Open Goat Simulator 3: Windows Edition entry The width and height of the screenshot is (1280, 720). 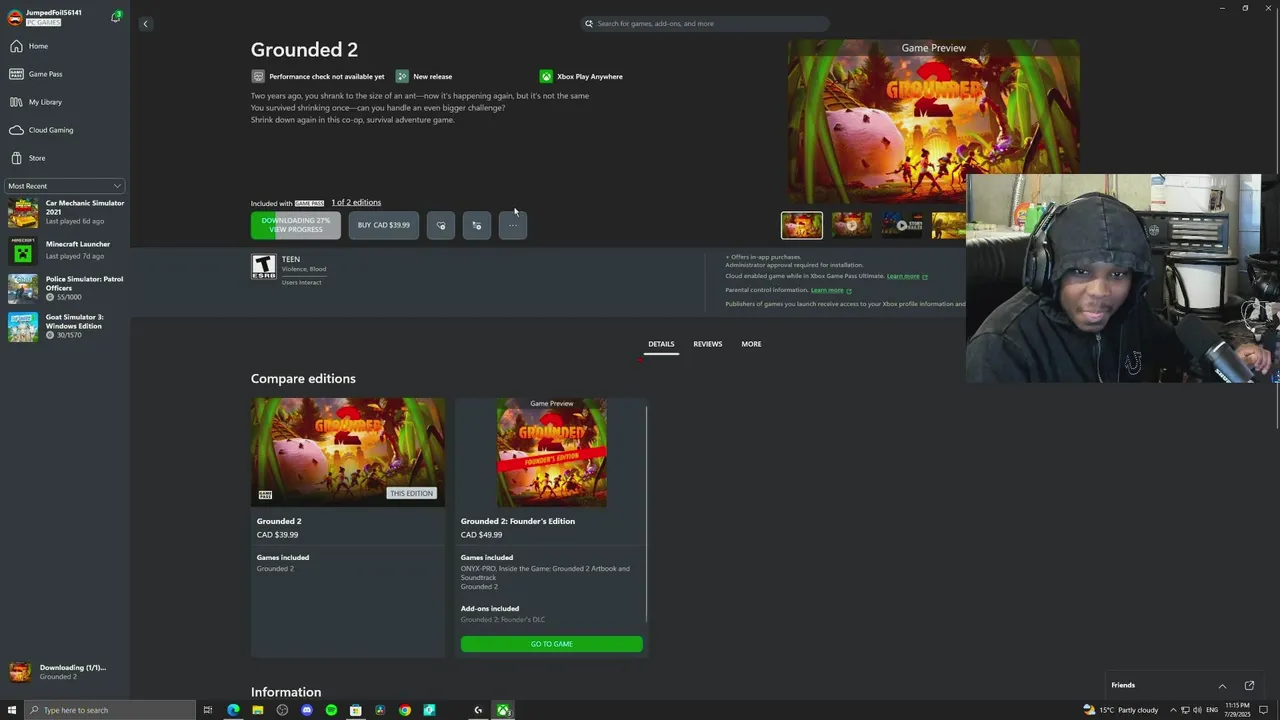66,326
